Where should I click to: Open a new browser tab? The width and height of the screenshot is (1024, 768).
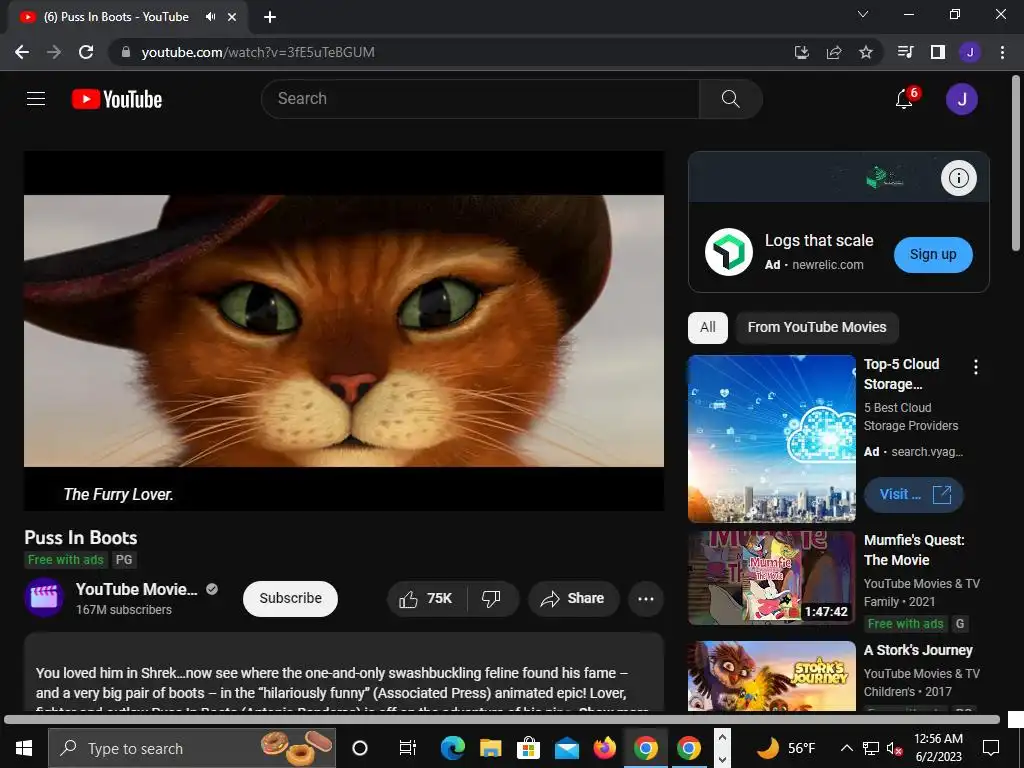pyautogui.click(x=270, y=17)
